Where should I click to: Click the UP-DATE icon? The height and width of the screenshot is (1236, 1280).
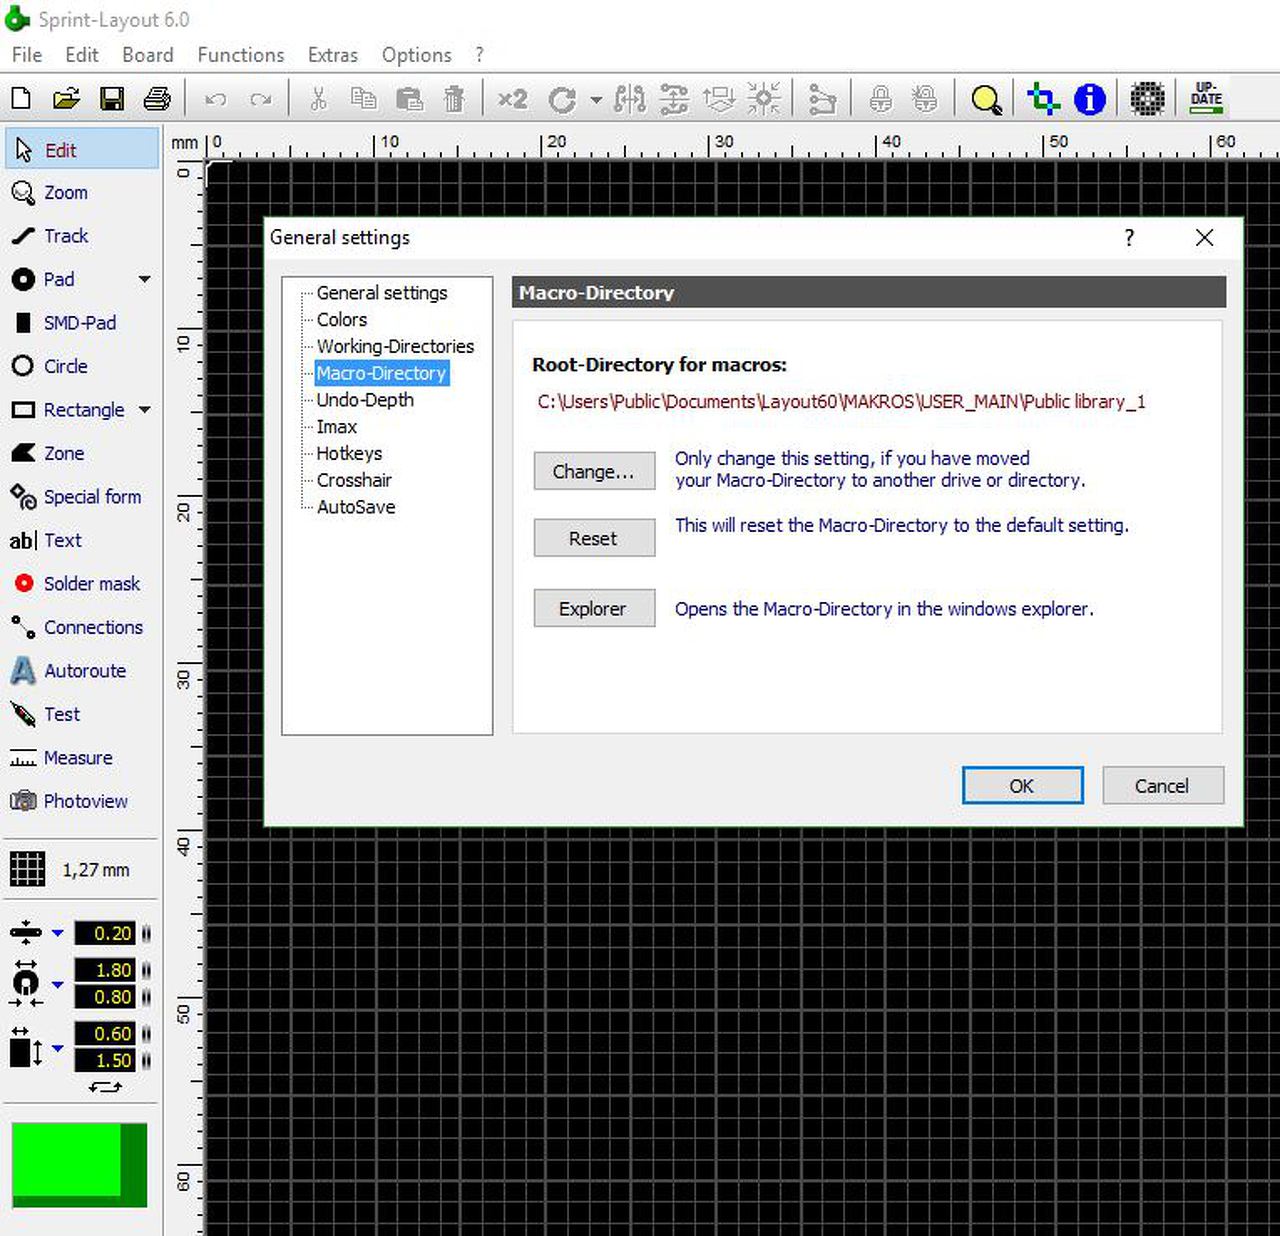click(1207, 98)
